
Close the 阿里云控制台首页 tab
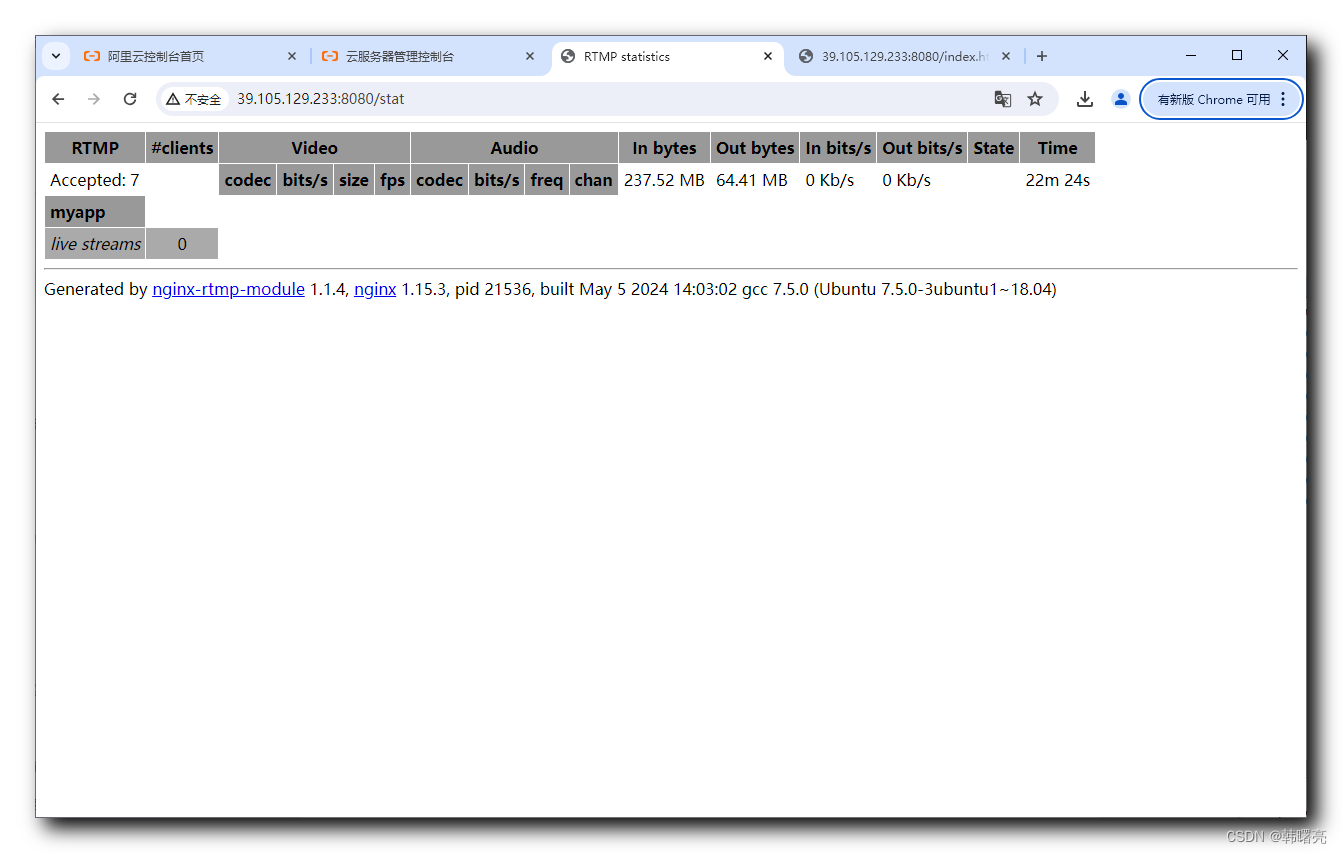pyautogui.click(x=292, y=57)
